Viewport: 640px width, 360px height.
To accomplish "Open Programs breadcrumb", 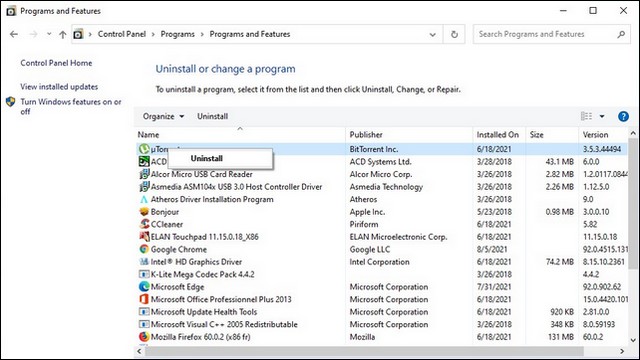I will tap(178, 34).
